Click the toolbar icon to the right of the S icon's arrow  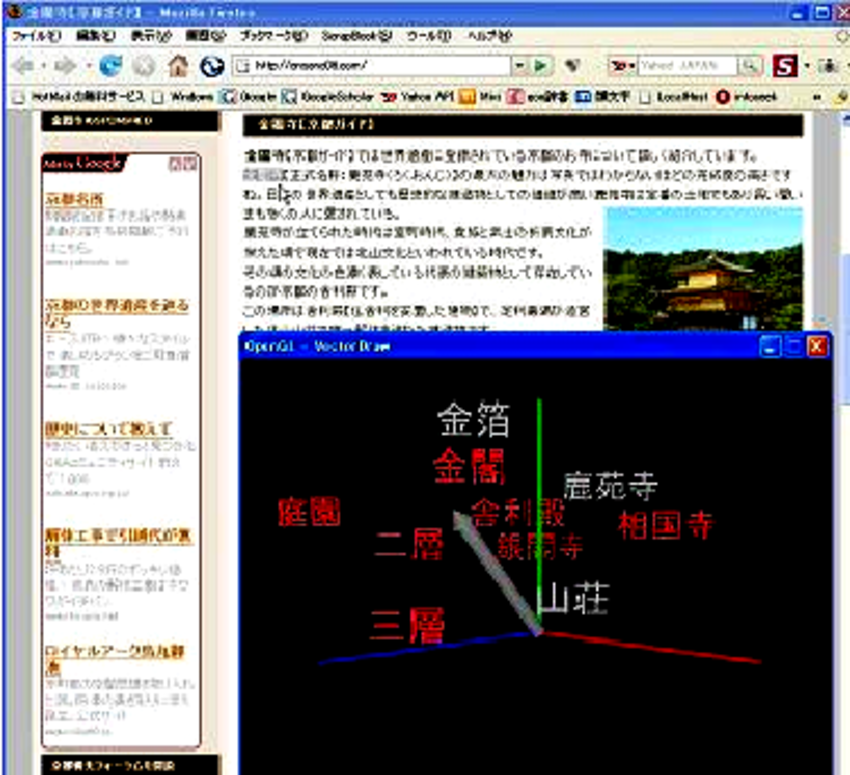[x=828, y=66]
